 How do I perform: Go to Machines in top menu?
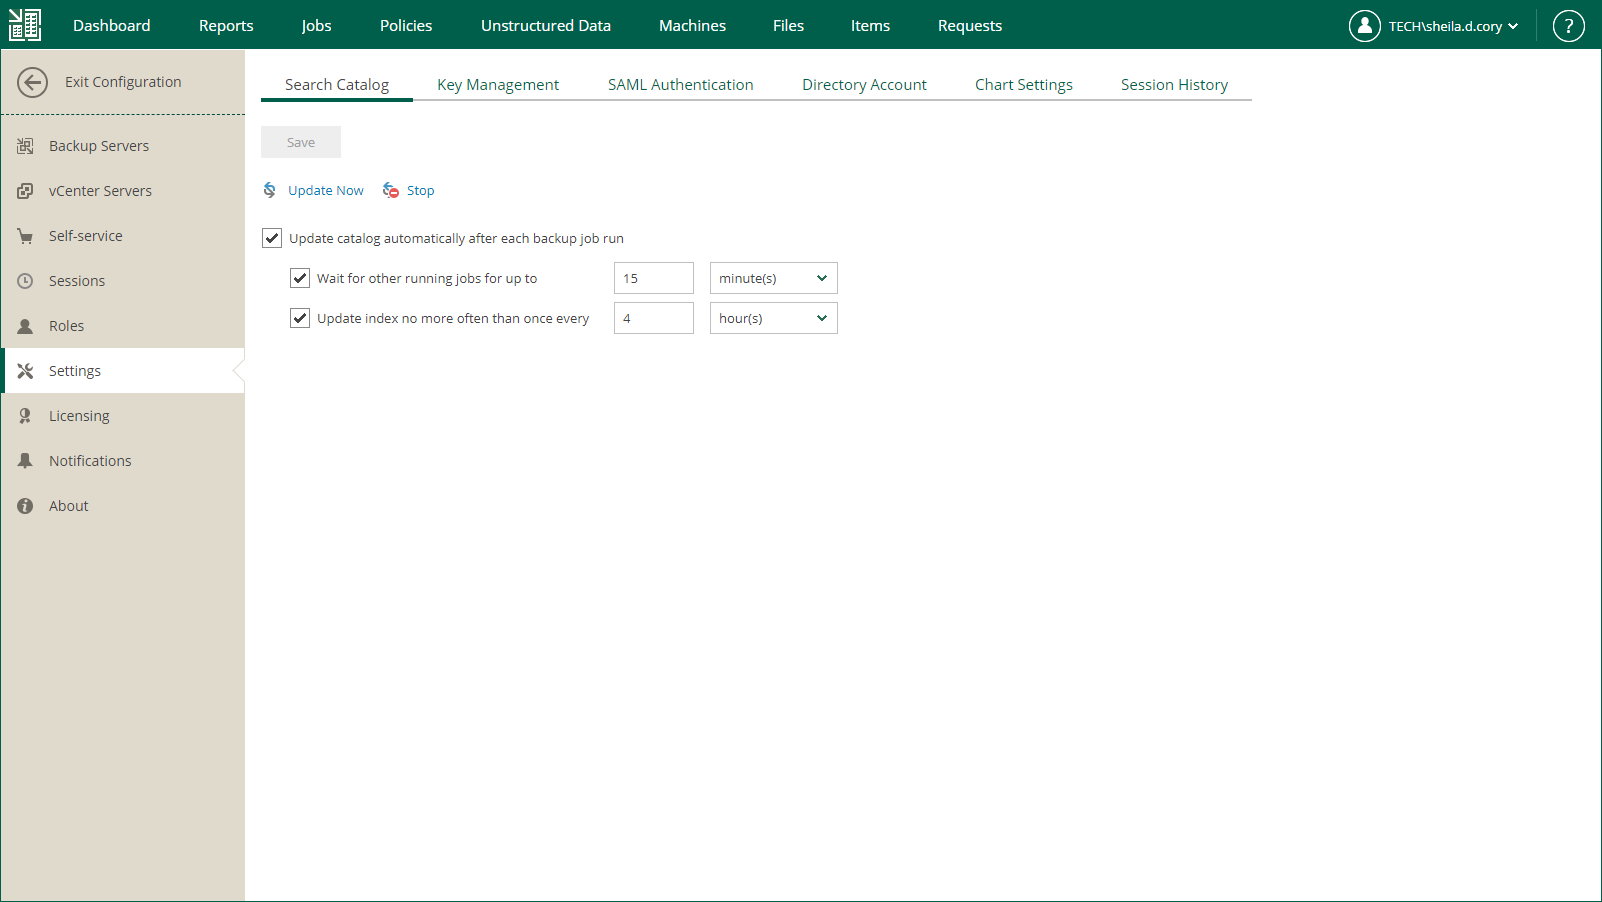[x=692, y=26]
